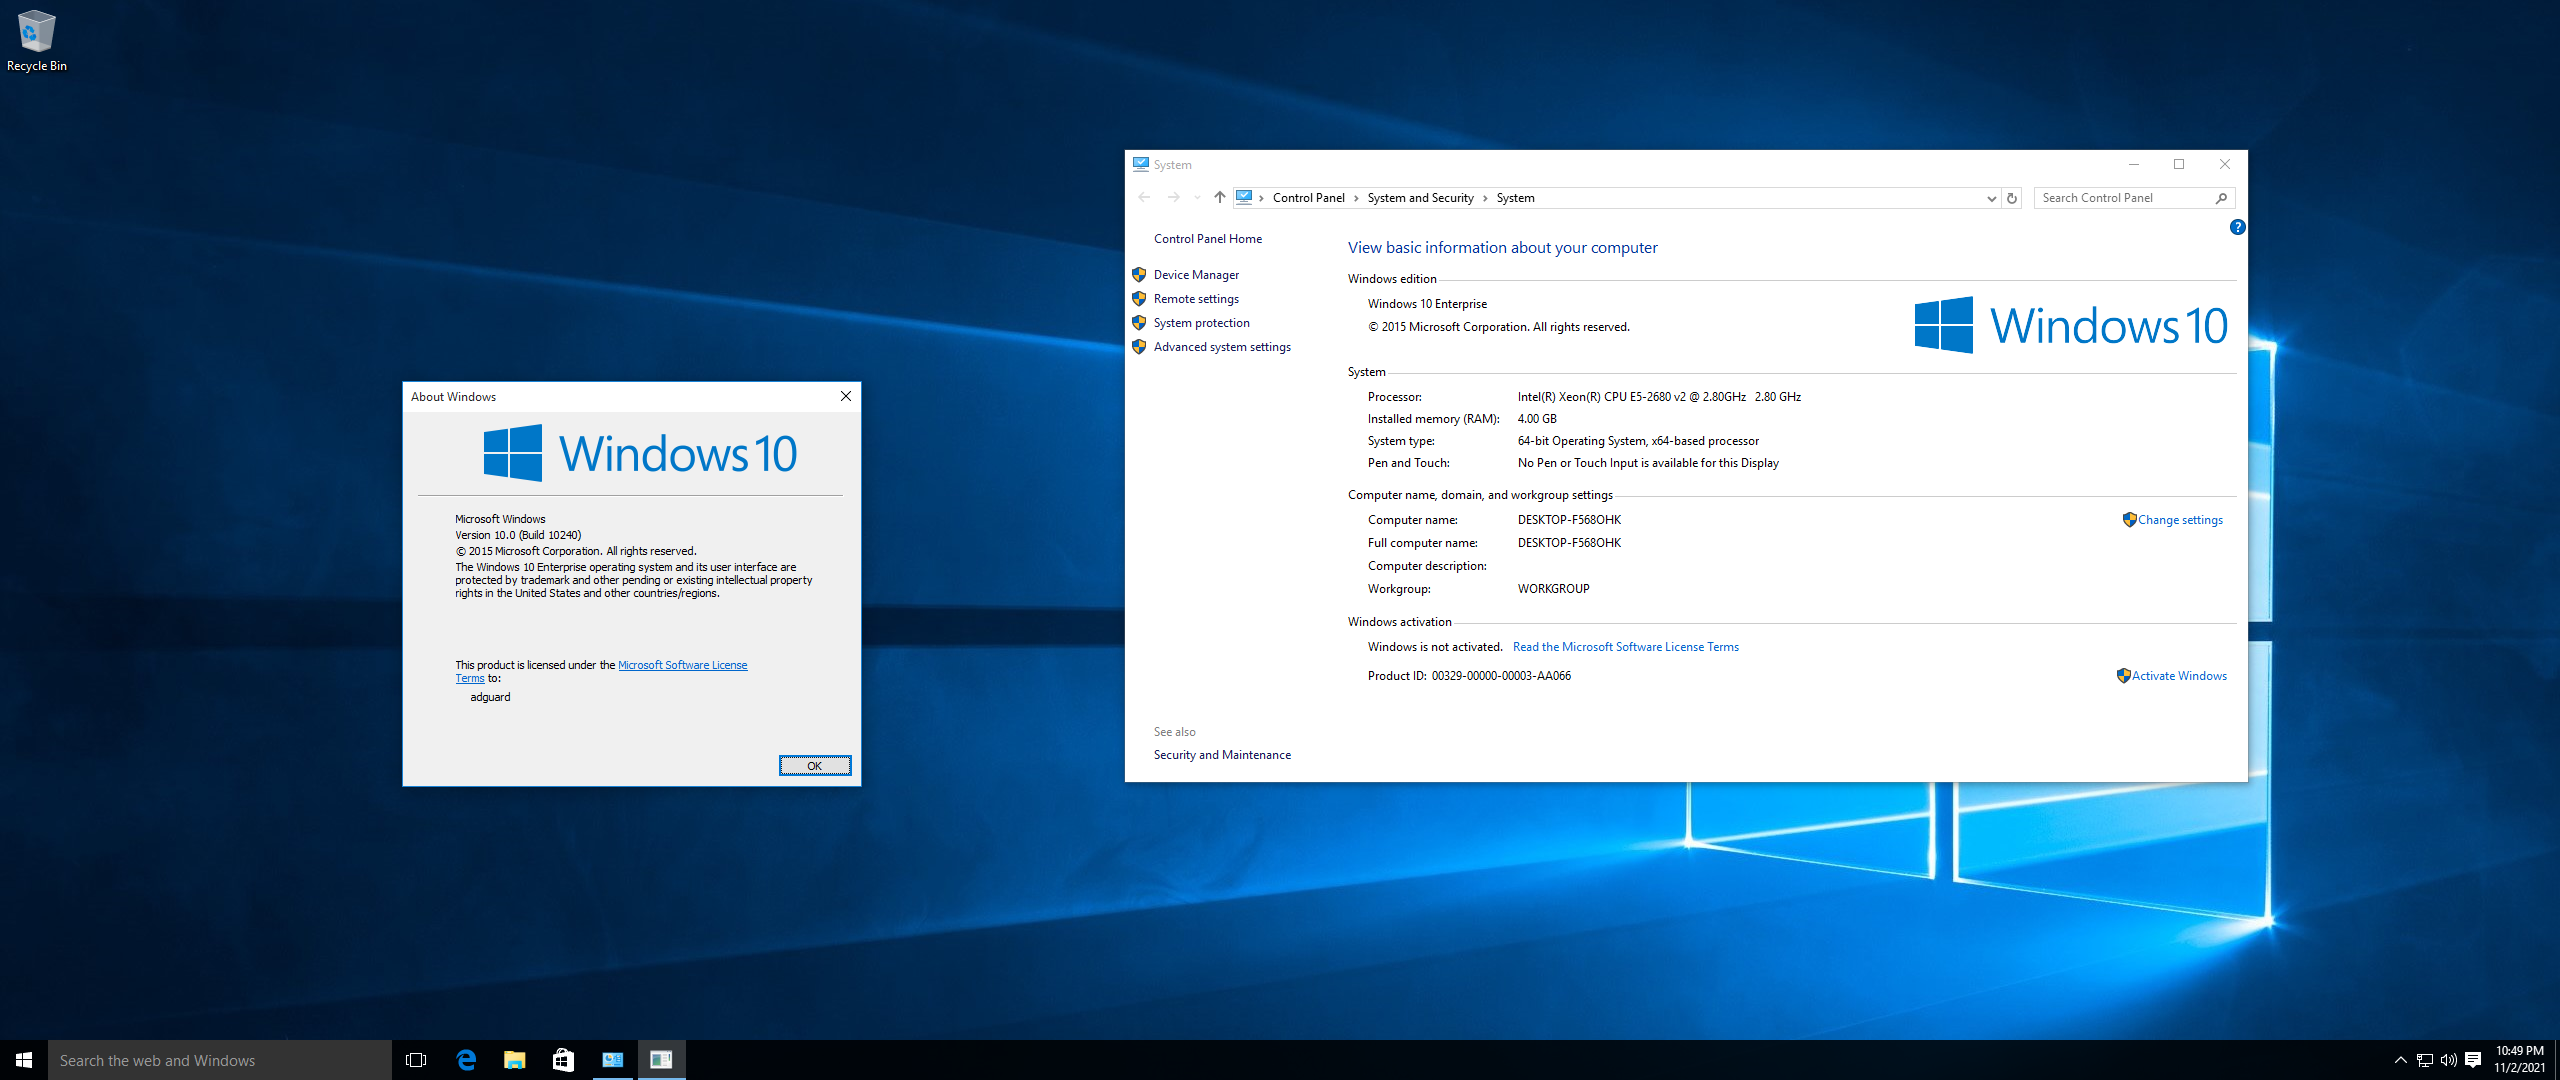Maximize the System window

click(x=2179, y=164)
